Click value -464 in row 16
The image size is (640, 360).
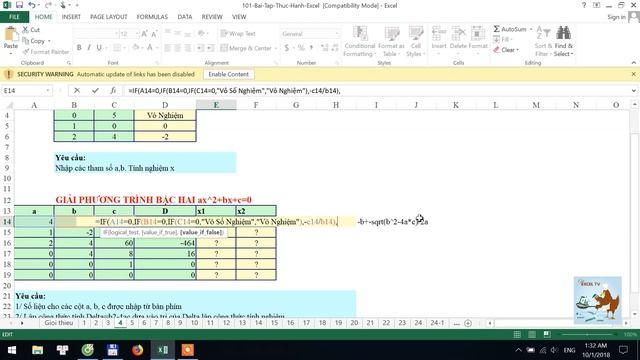pyautogui.click(x=165, y=243)
